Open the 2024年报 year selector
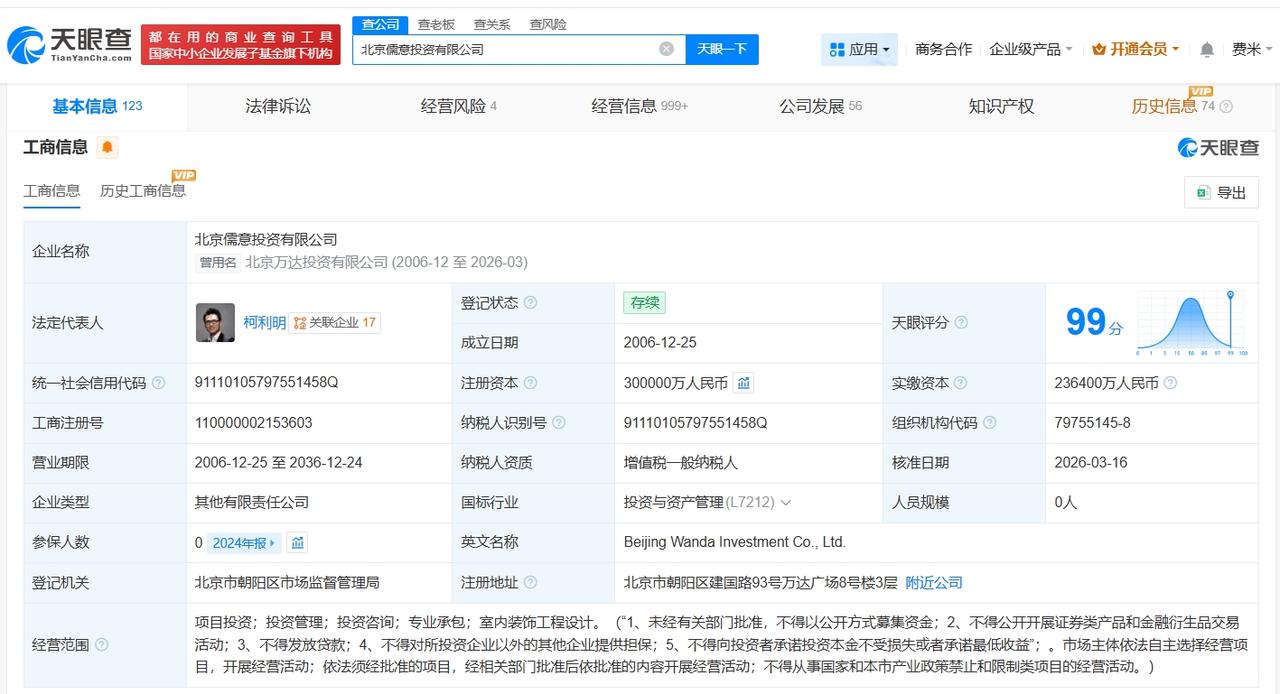Image resolution: width=1280 pixels, height=694 pixels. click(244, 543)
